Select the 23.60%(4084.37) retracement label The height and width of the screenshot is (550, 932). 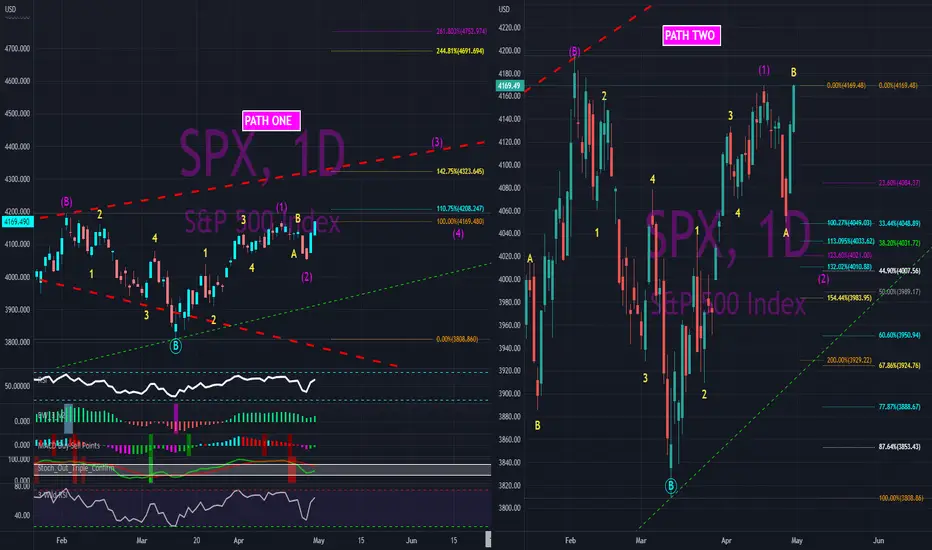(x=899, y=183)
